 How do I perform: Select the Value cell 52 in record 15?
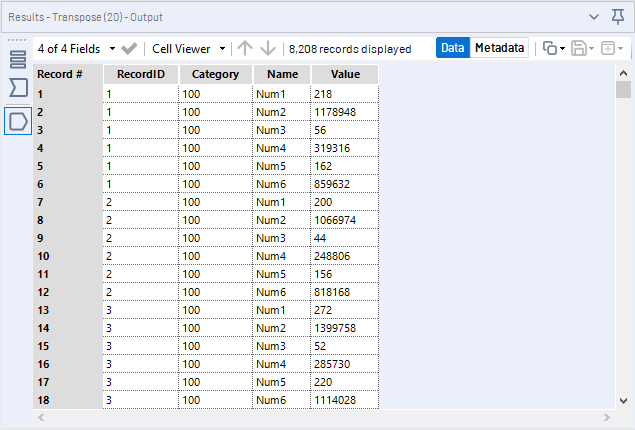click(x=345, y=346)
